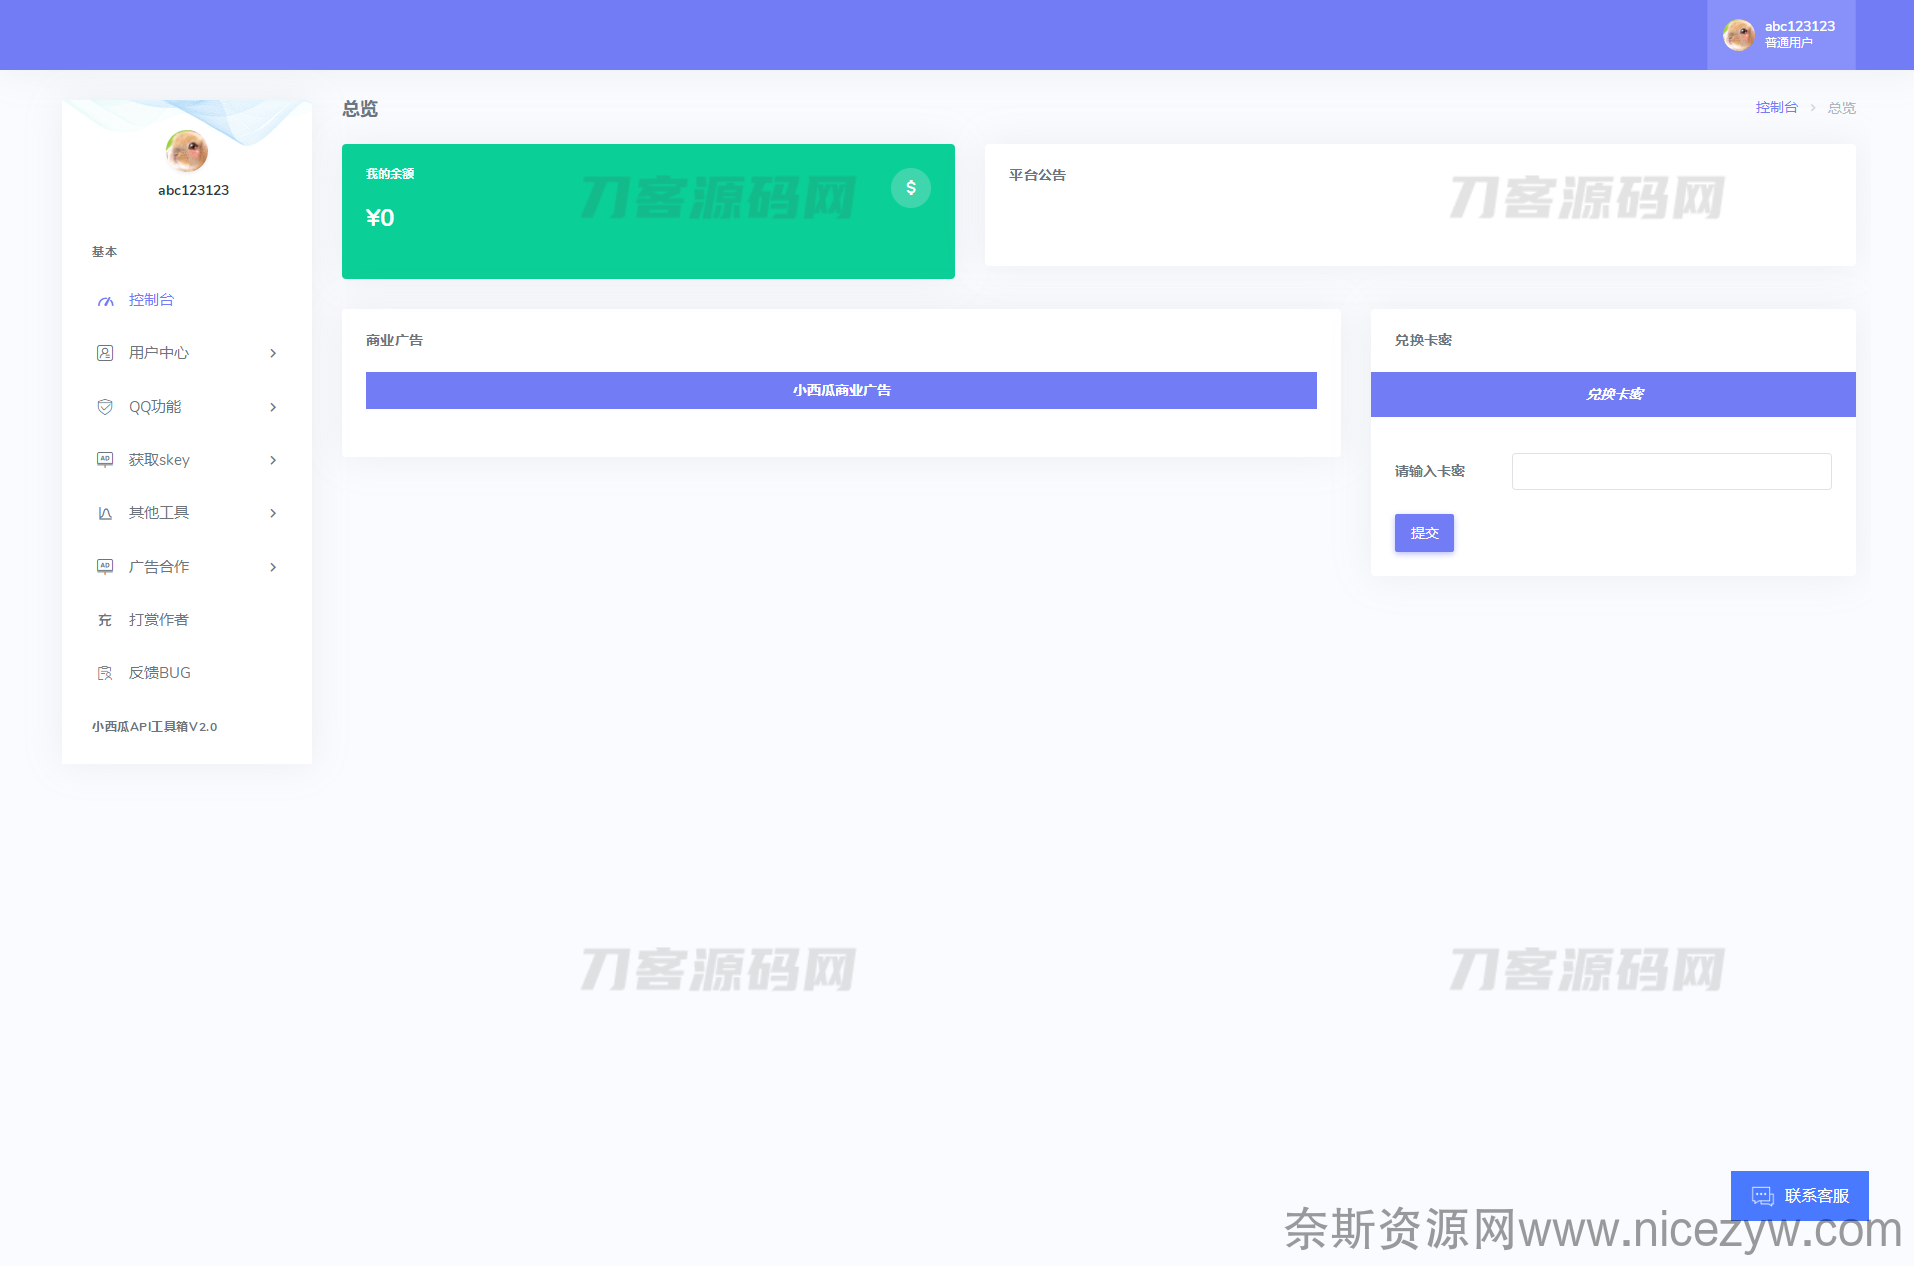Click the 小西瓜商业广告 banner
Viewport: 1914px width, 1266px height.
(x=841, y=391)
